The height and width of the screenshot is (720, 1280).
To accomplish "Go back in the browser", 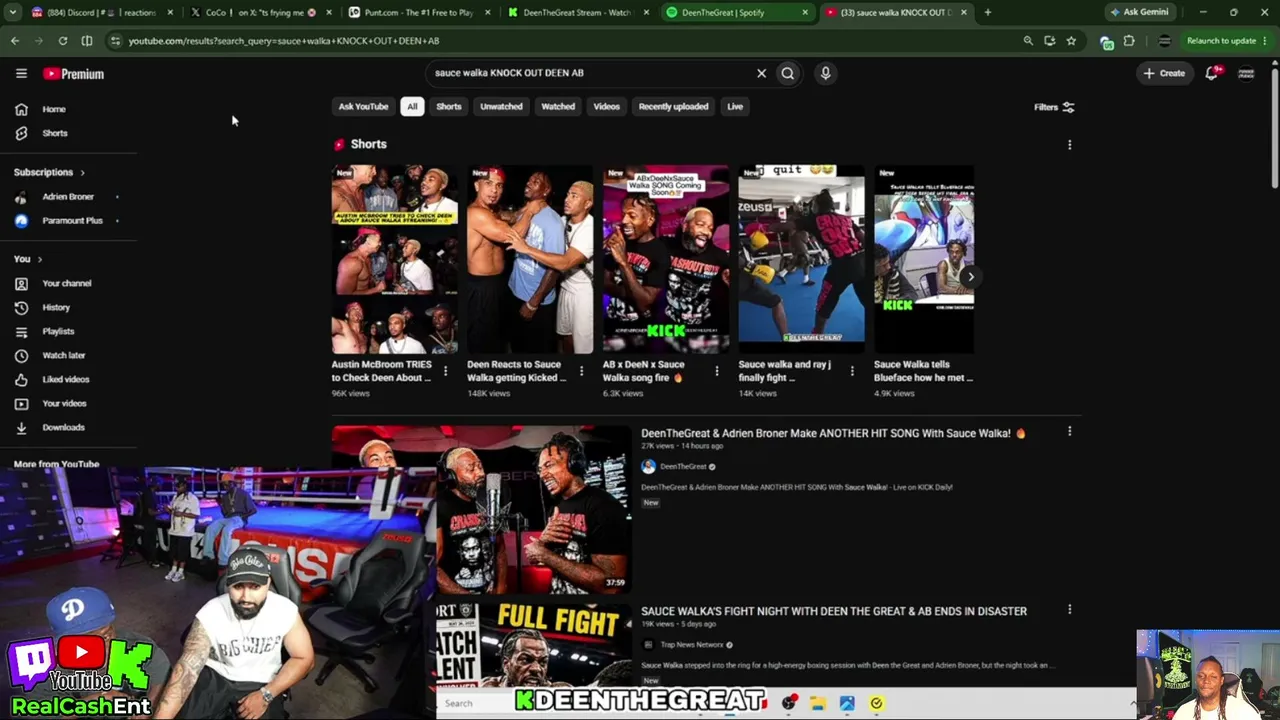I will (x=15, y=41).
